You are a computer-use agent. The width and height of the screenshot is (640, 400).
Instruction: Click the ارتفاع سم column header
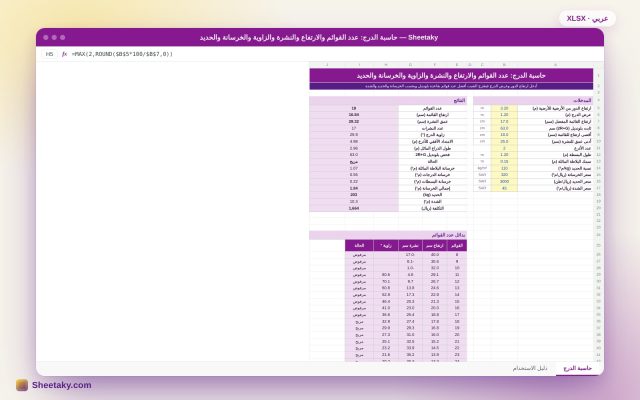tap(435, 246)
